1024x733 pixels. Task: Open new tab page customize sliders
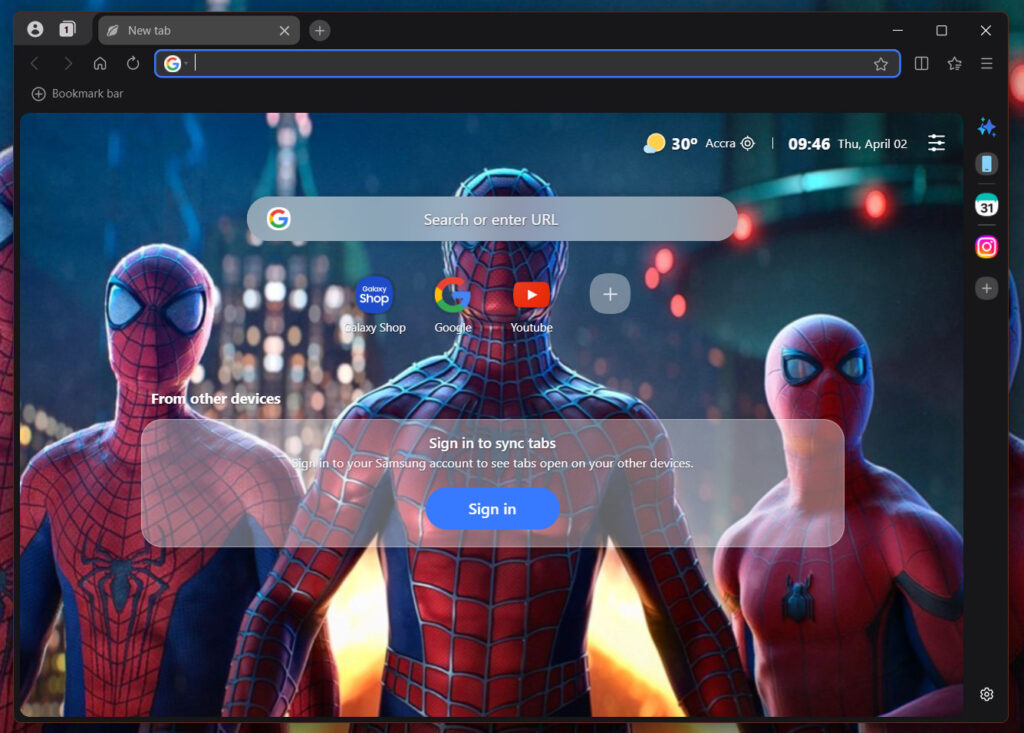[x=936, y=143]
